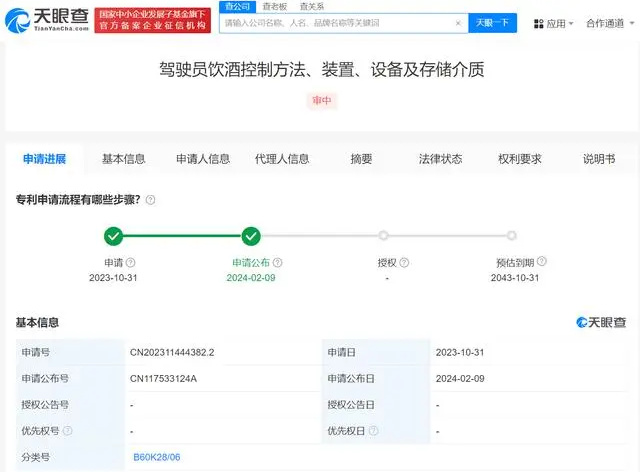The image size is (640, 472).
Task: Click the red 官方备案企业征信机构 banner
Action: (x=153, y=20)
